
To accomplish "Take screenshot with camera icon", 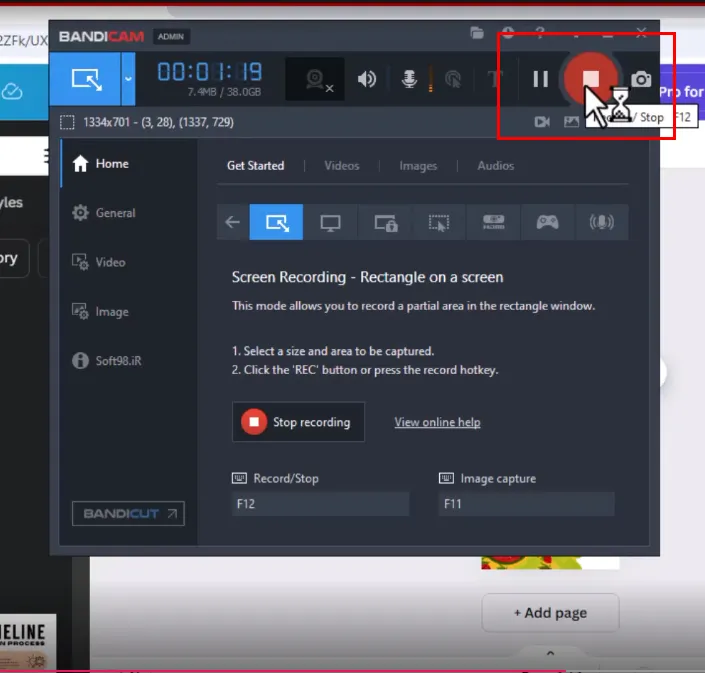I will click(x=641, y=80).
